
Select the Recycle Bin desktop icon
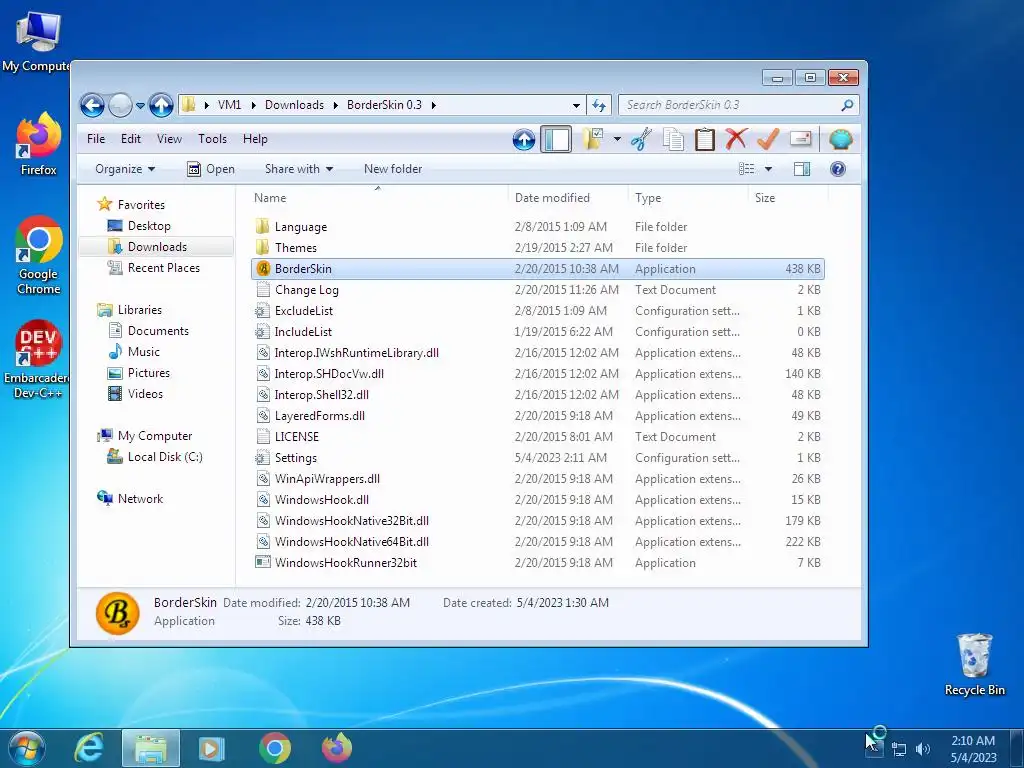pyautogui.click(x=974, y=664)
